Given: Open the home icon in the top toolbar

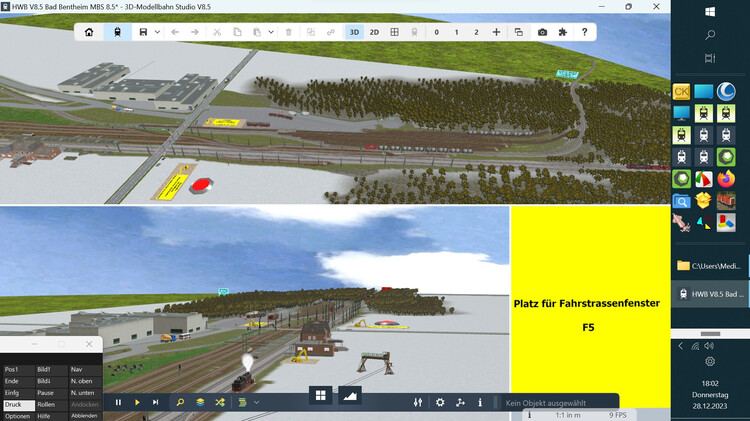Looking at the screenshot, I should click(x=89, y=32).
